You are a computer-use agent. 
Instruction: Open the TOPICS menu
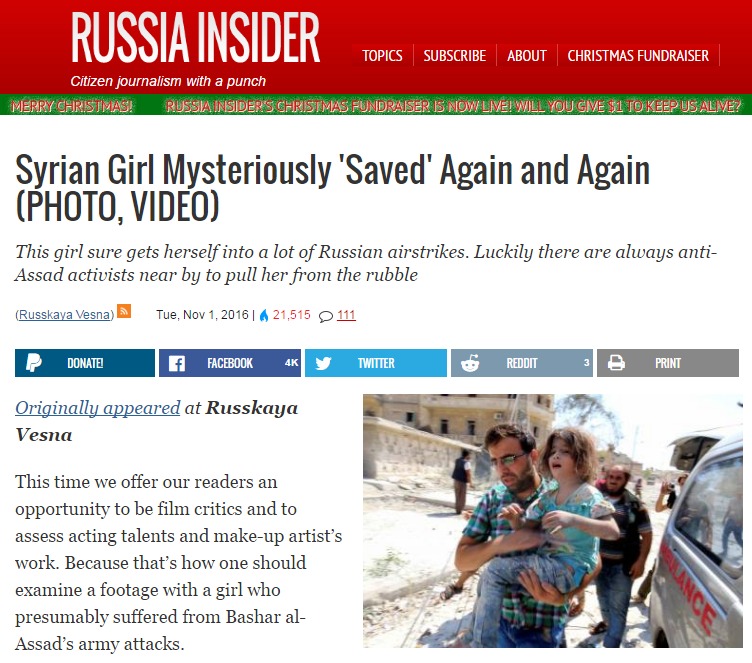[x=382, y=56]
